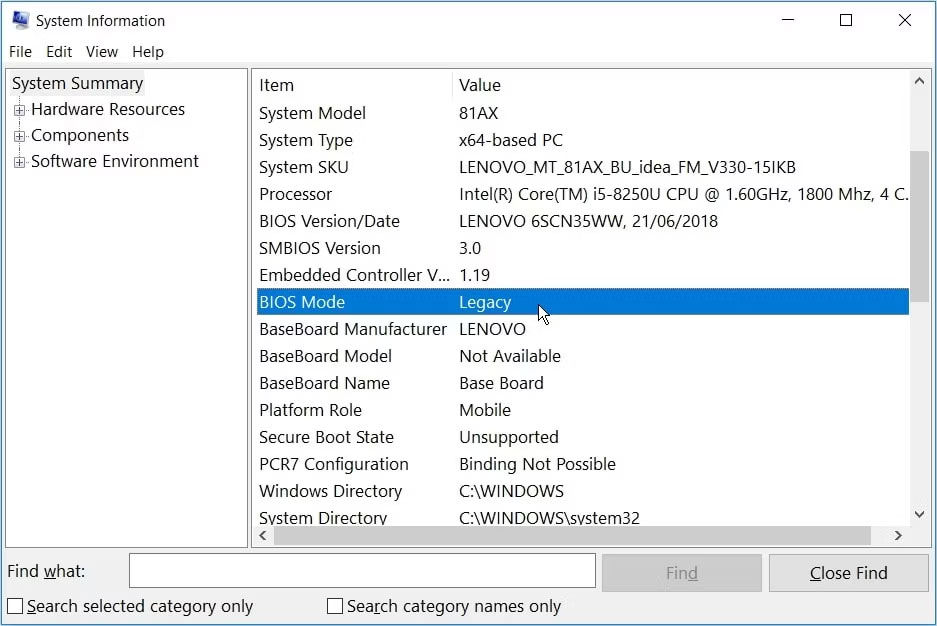Select the Processor row

pyautogui.click(x=583, y=194)
